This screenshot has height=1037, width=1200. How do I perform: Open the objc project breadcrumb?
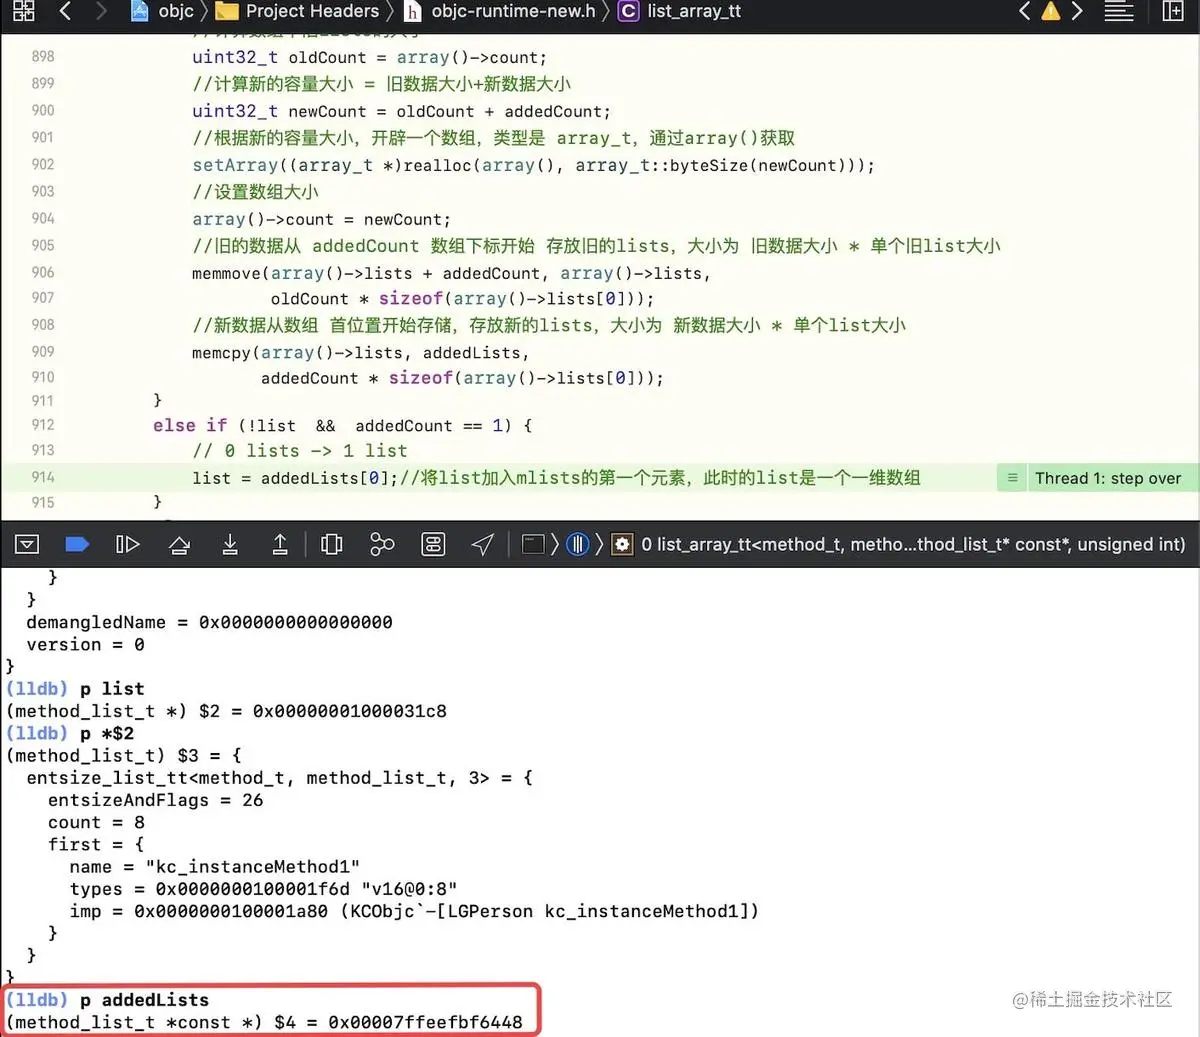tap(163, 11)
